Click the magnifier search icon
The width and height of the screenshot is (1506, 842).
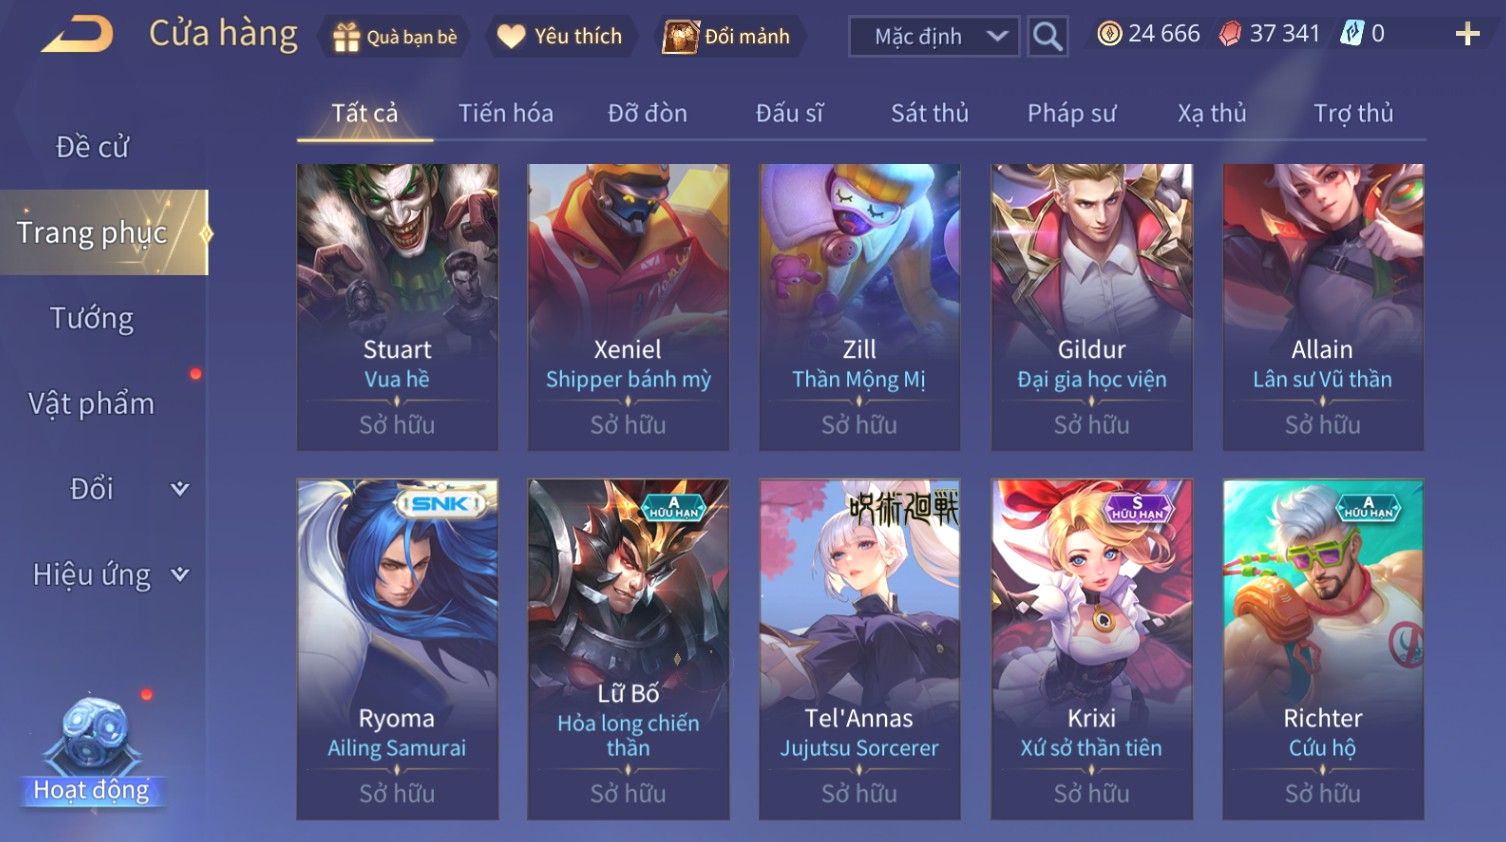point(1047,37)
